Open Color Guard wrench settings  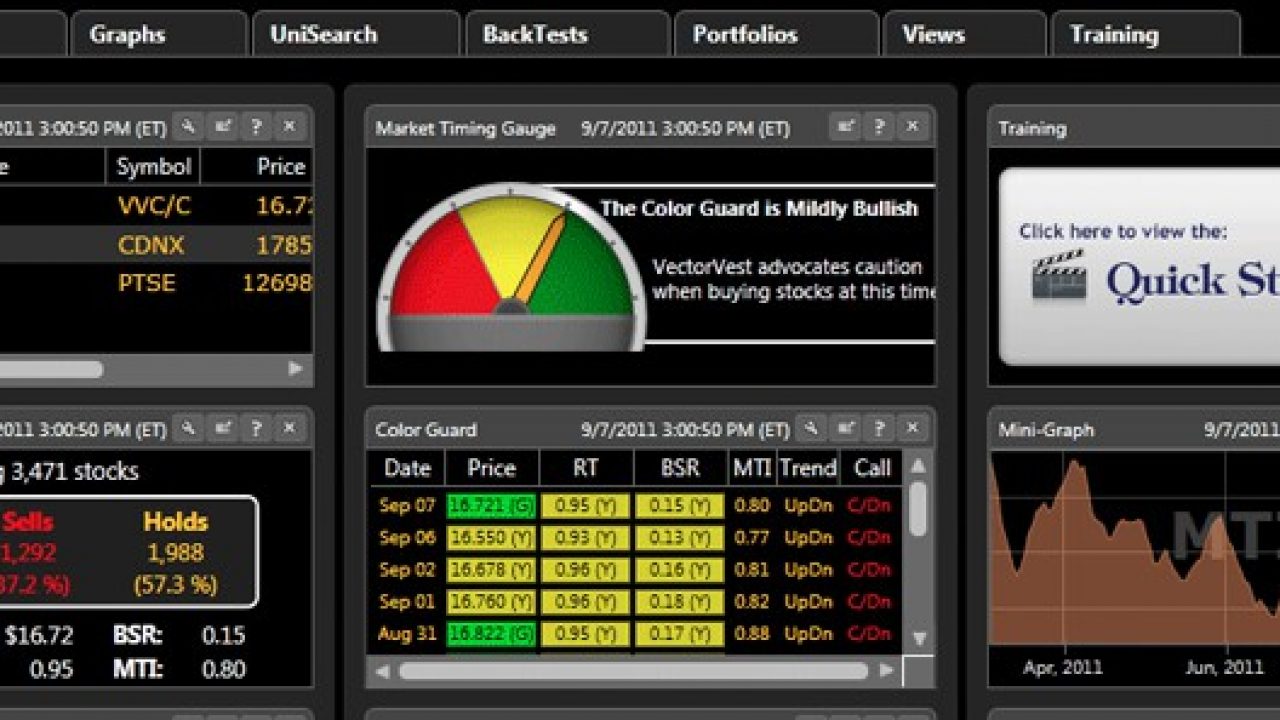click(811, 428)
